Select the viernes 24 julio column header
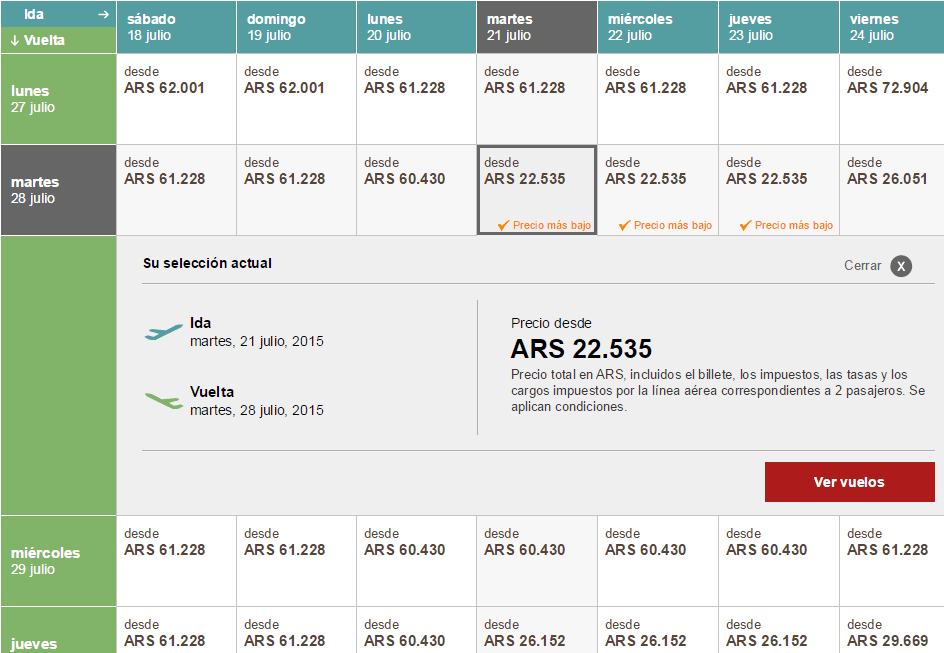This screenshot has width=944, height=653. (x=892, y=27)
